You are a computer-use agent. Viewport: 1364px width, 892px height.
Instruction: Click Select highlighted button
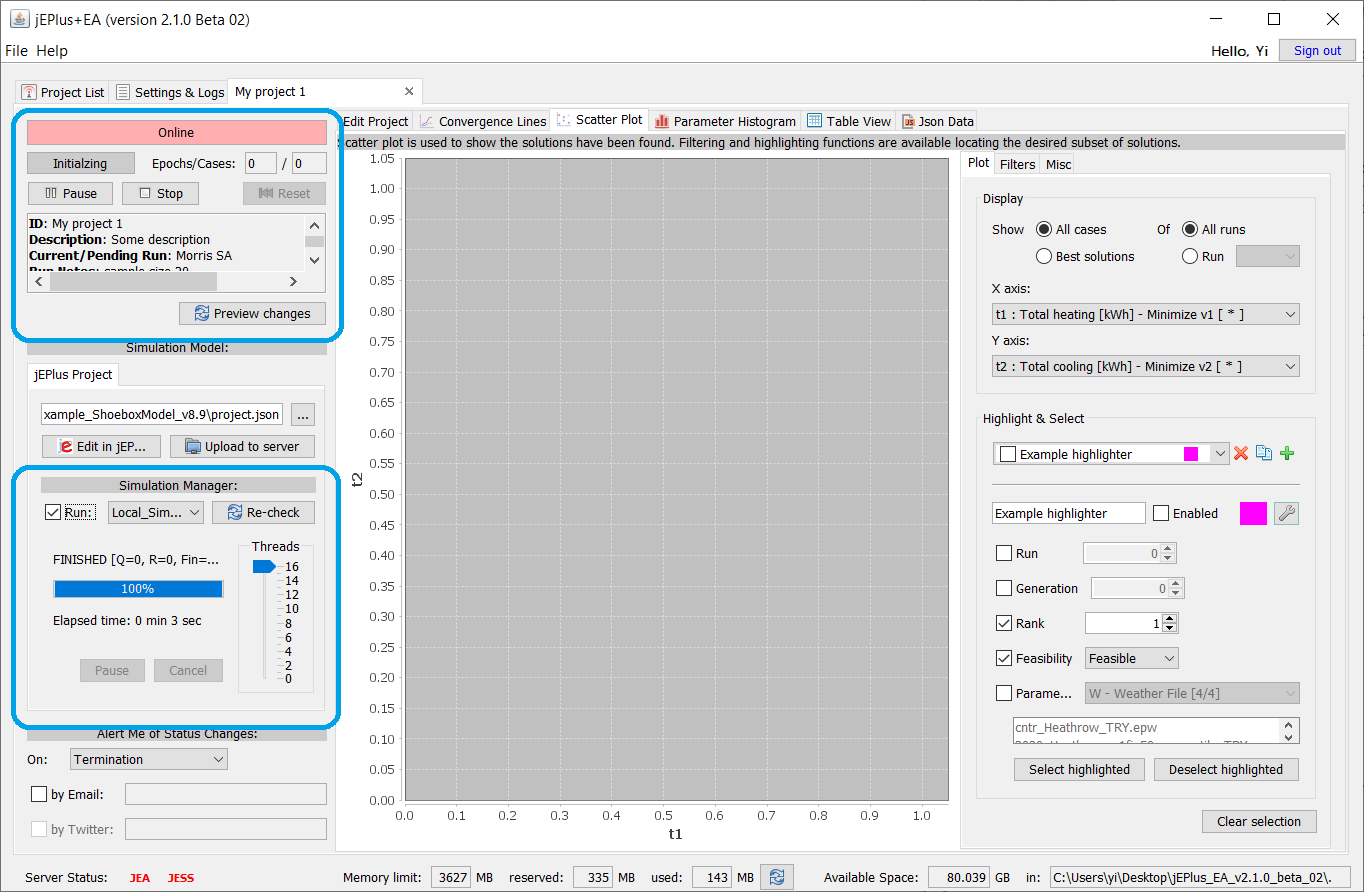1079,769
